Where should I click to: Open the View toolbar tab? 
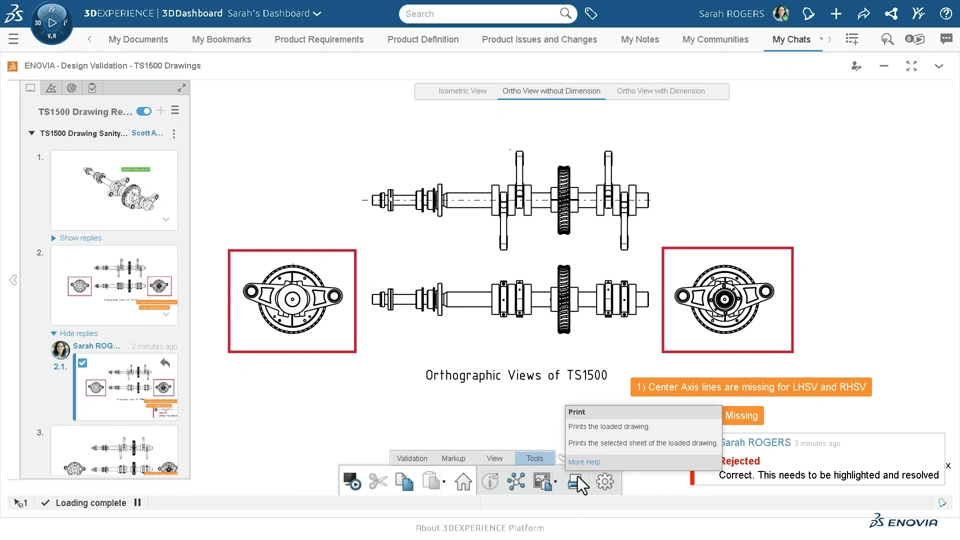tap(495, 458)
